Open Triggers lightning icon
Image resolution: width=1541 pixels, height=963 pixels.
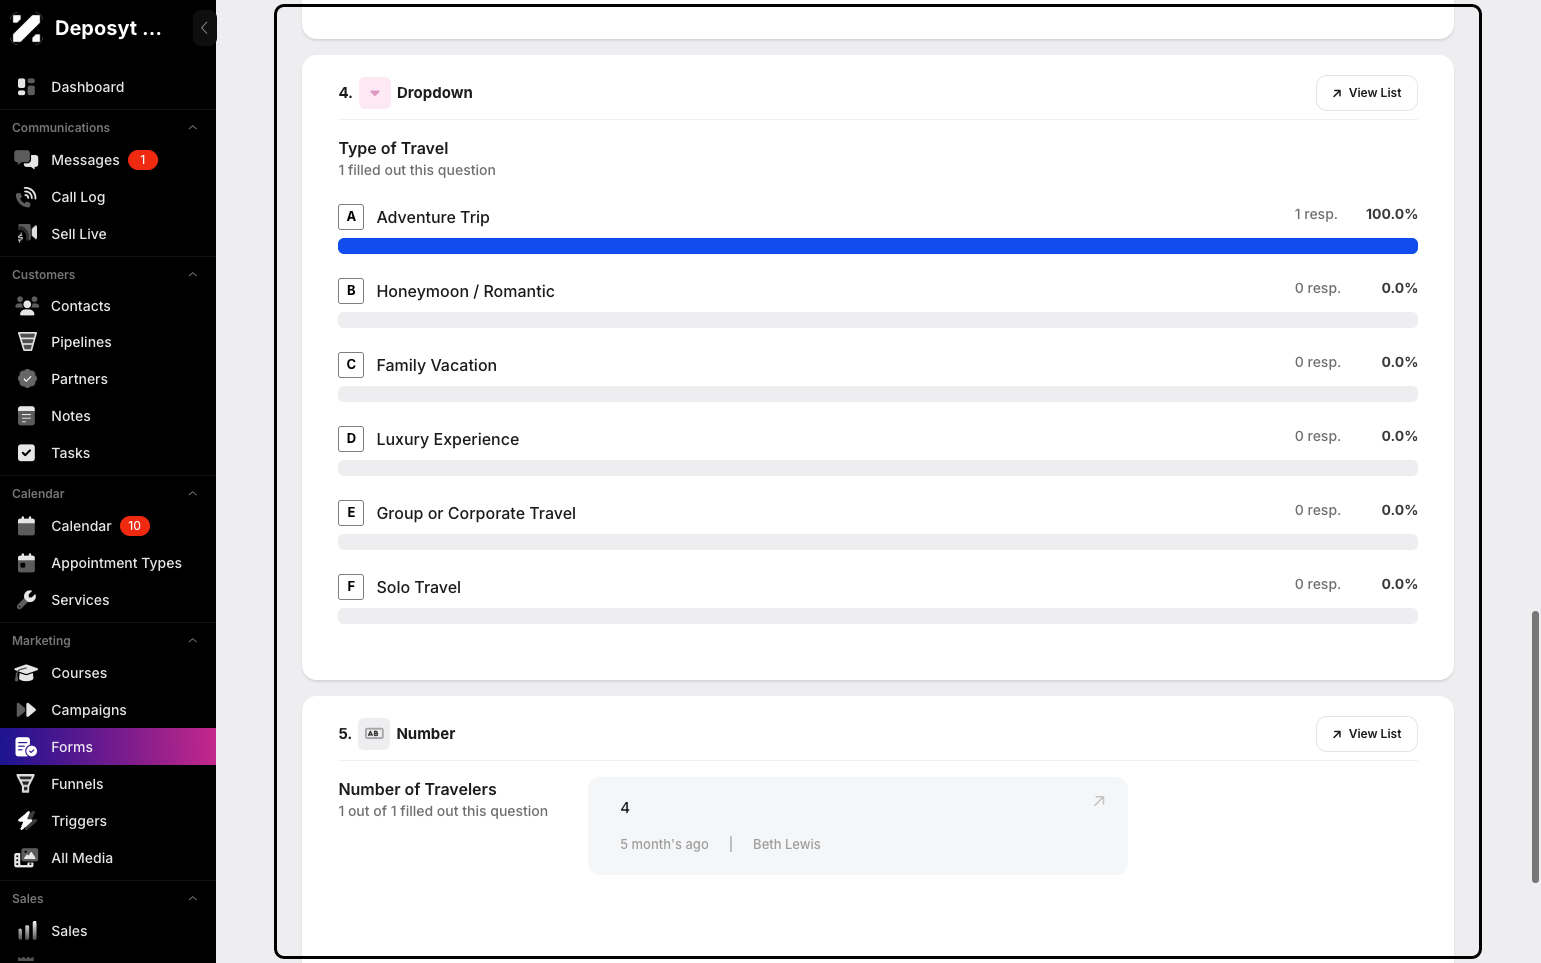(27, 821)
